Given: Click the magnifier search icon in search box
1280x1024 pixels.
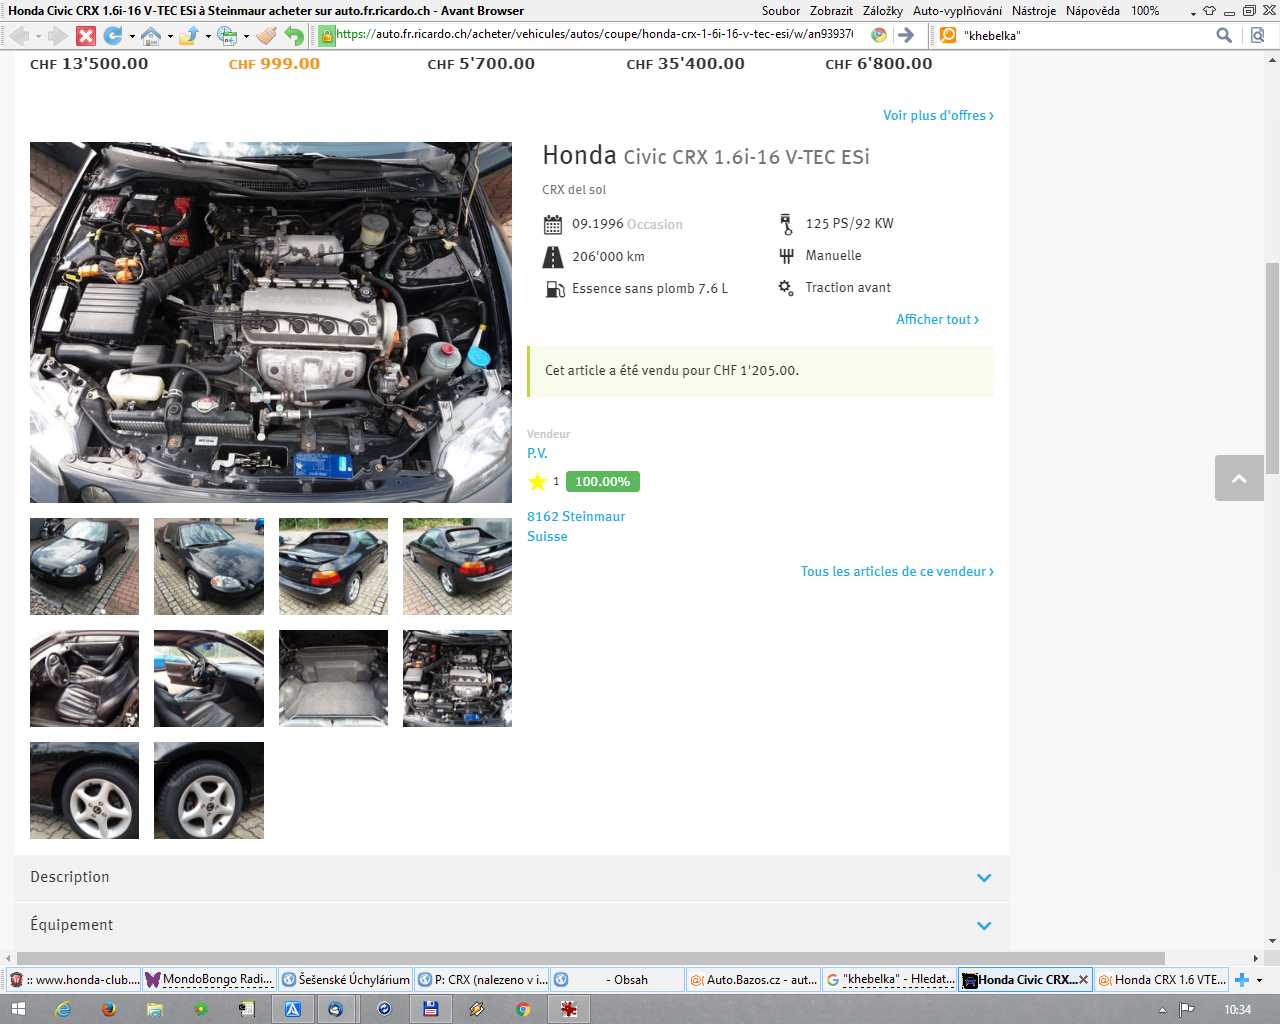Looking at the screenshot, I should pyautogui.click(x=1223, y=35).
